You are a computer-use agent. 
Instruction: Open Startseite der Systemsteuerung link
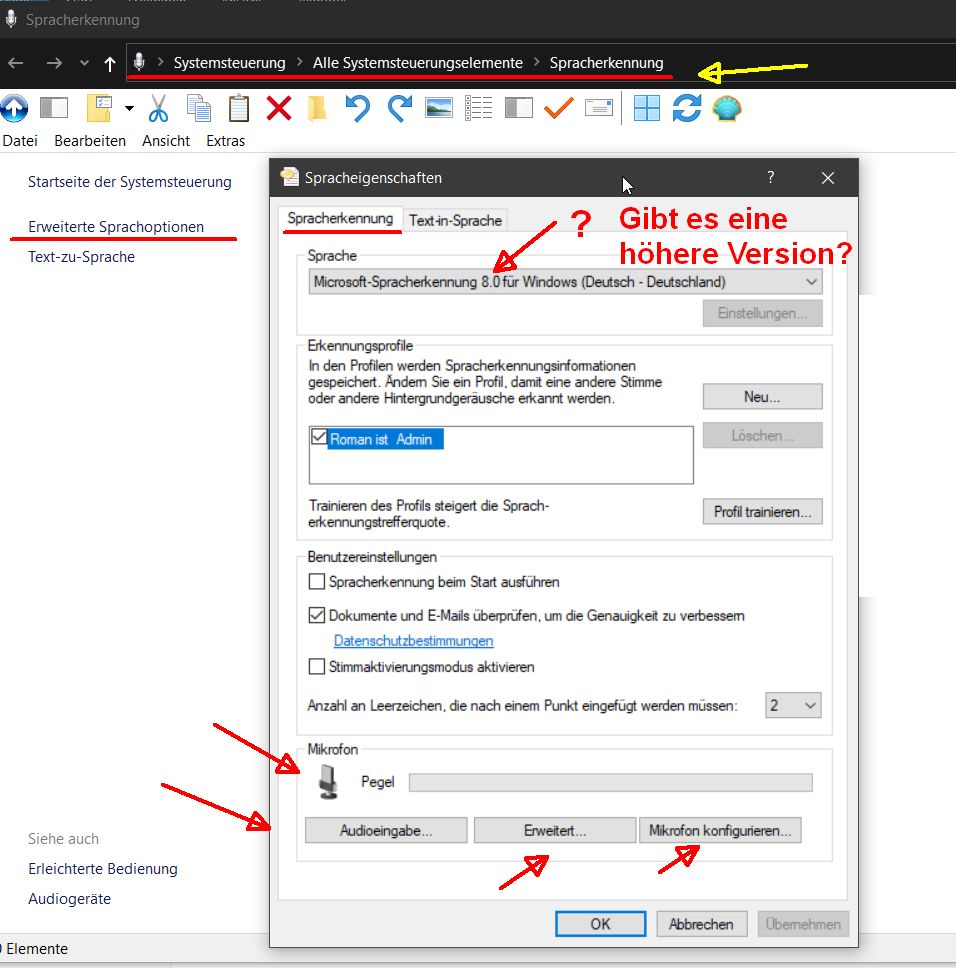click(x=130, y=182)
